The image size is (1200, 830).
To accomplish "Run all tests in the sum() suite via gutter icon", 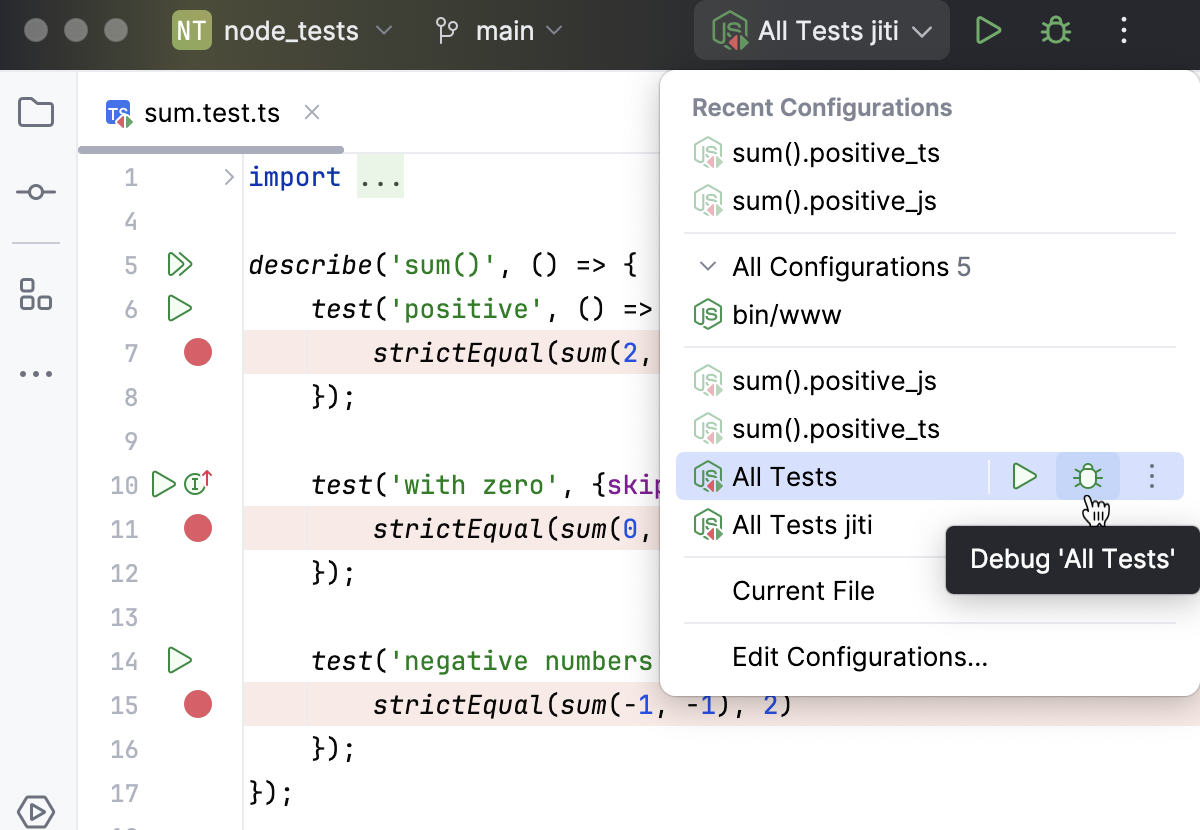I will click(180, 264).
